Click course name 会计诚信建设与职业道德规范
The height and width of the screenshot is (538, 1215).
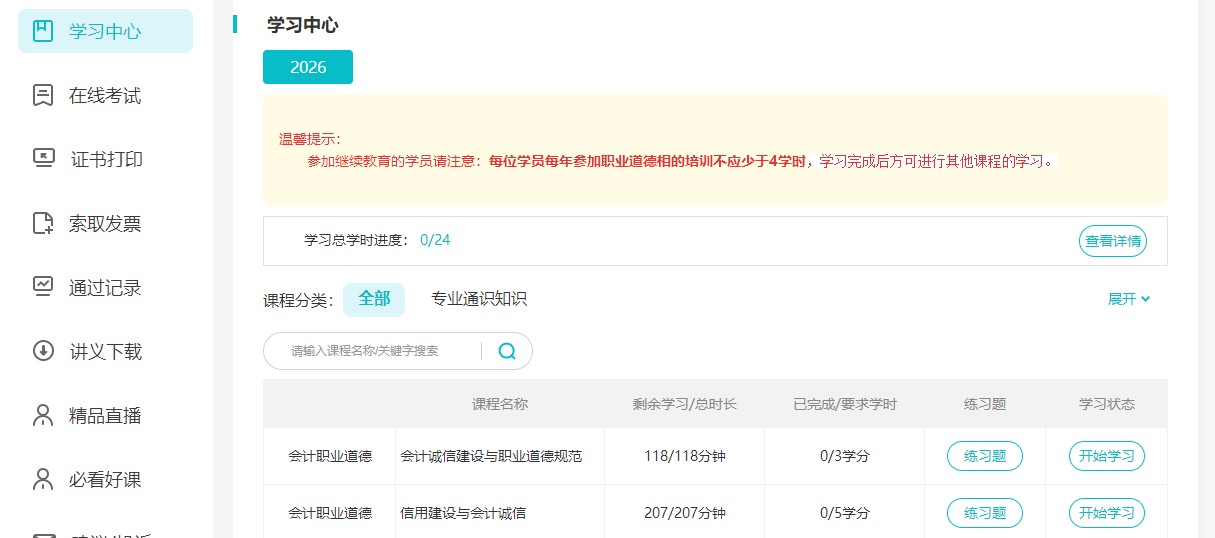pos(491,456)
